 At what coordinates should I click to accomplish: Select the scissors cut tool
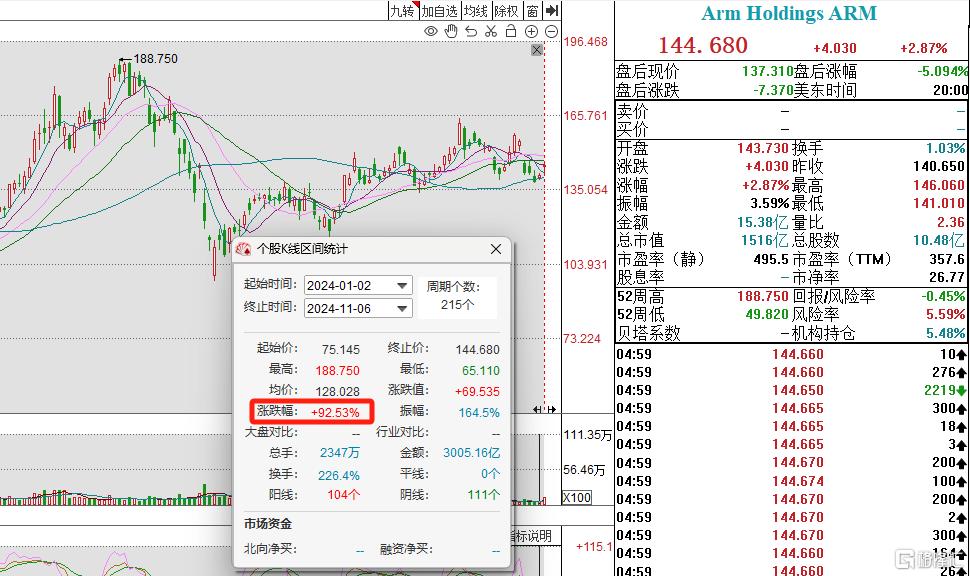pos(491,31)
